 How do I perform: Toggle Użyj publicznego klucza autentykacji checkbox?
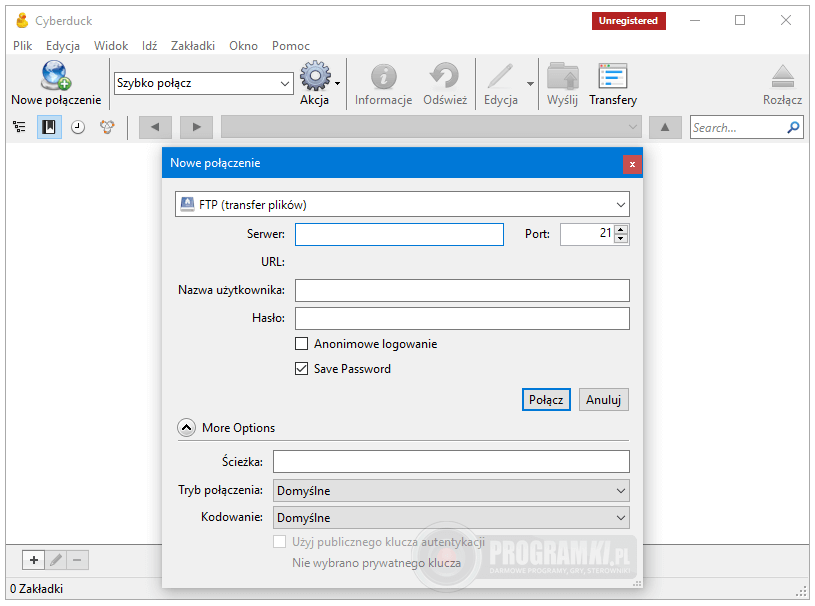point(280,542)
